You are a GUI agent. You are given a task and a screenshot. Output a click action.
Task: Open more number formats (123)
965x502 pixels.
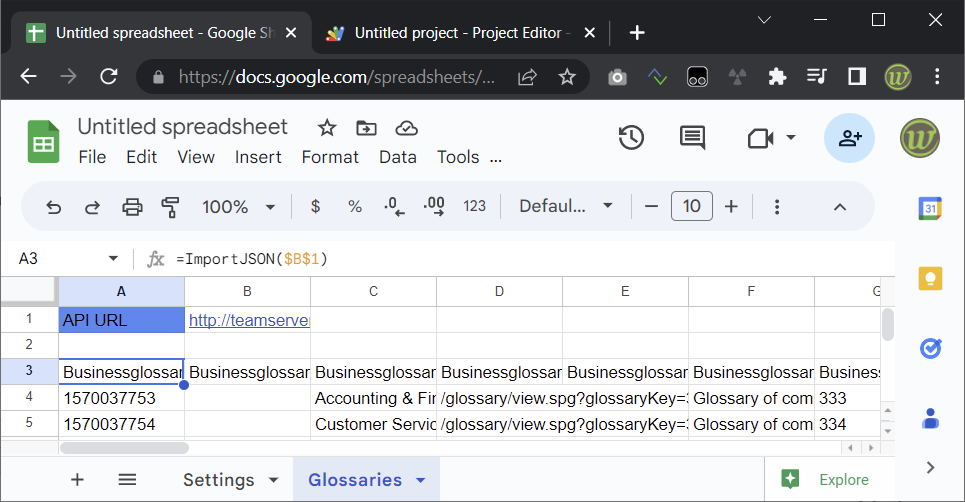point(474,206)
